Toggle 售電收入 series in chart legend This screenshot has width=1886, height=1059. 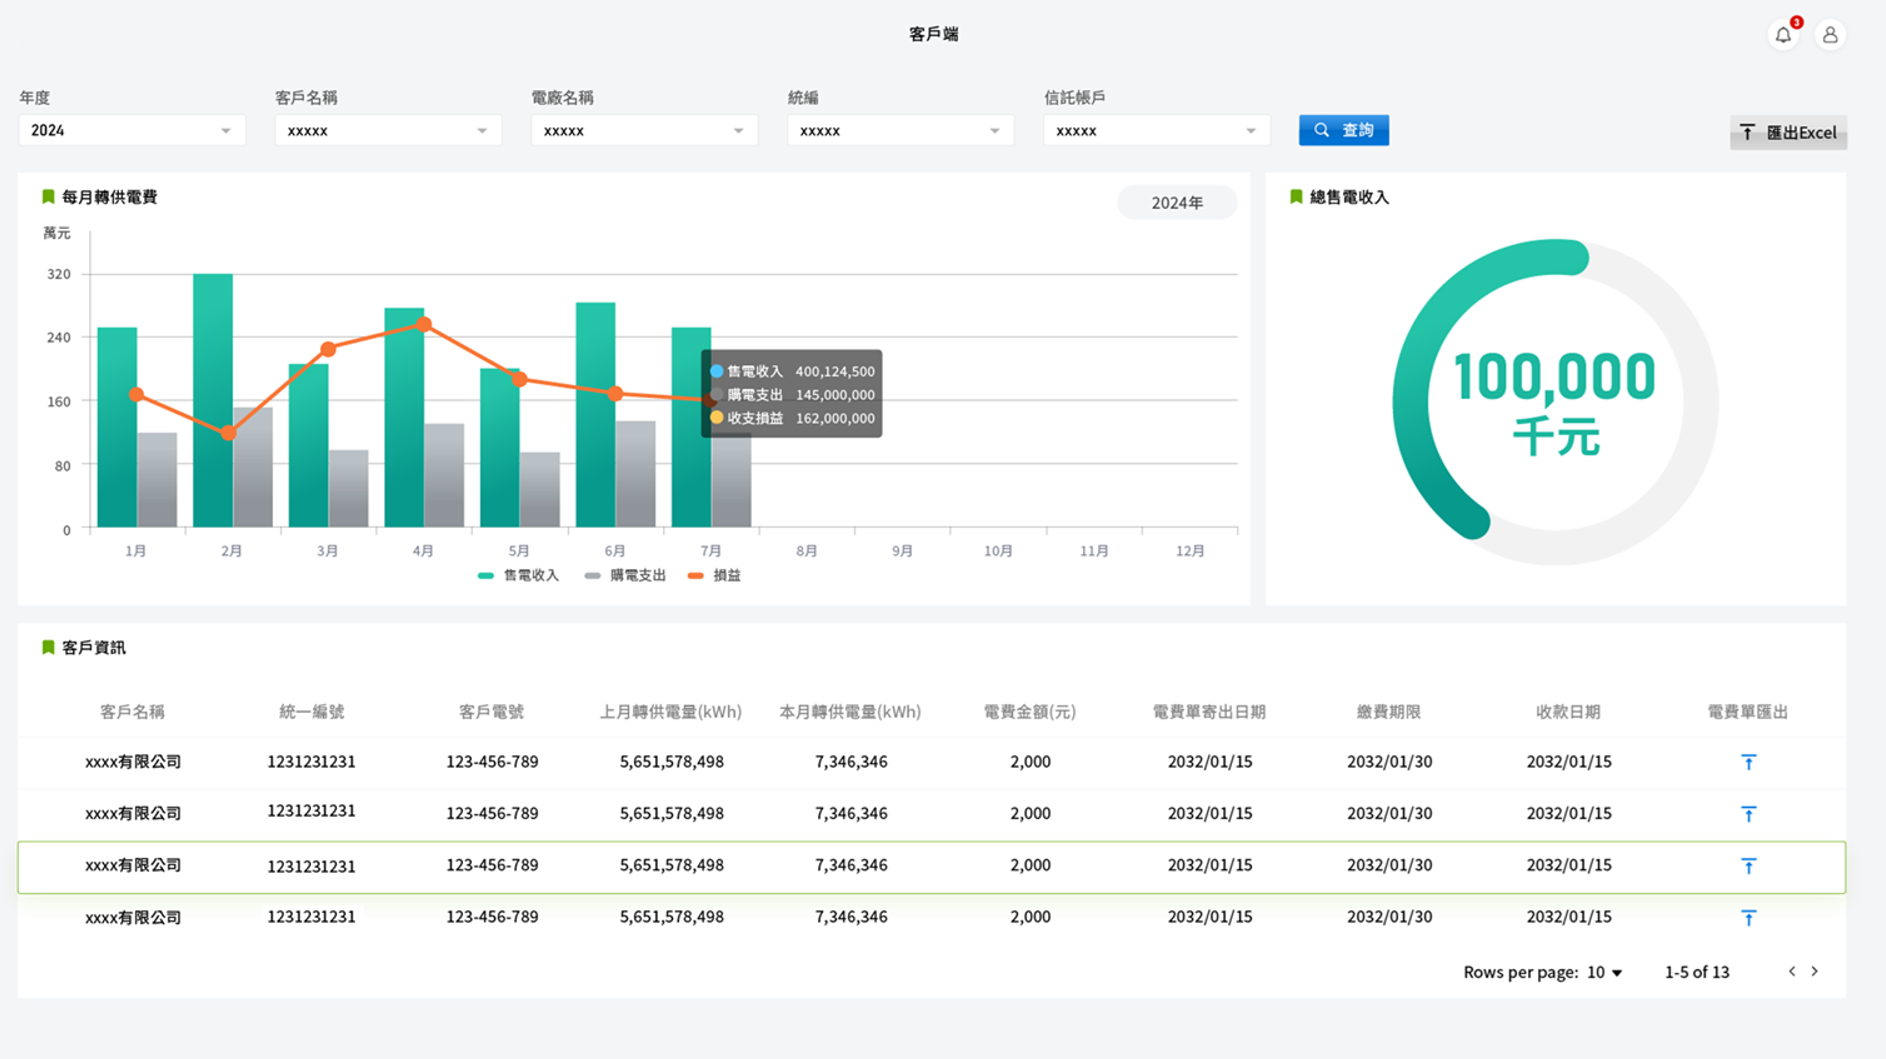518,575
